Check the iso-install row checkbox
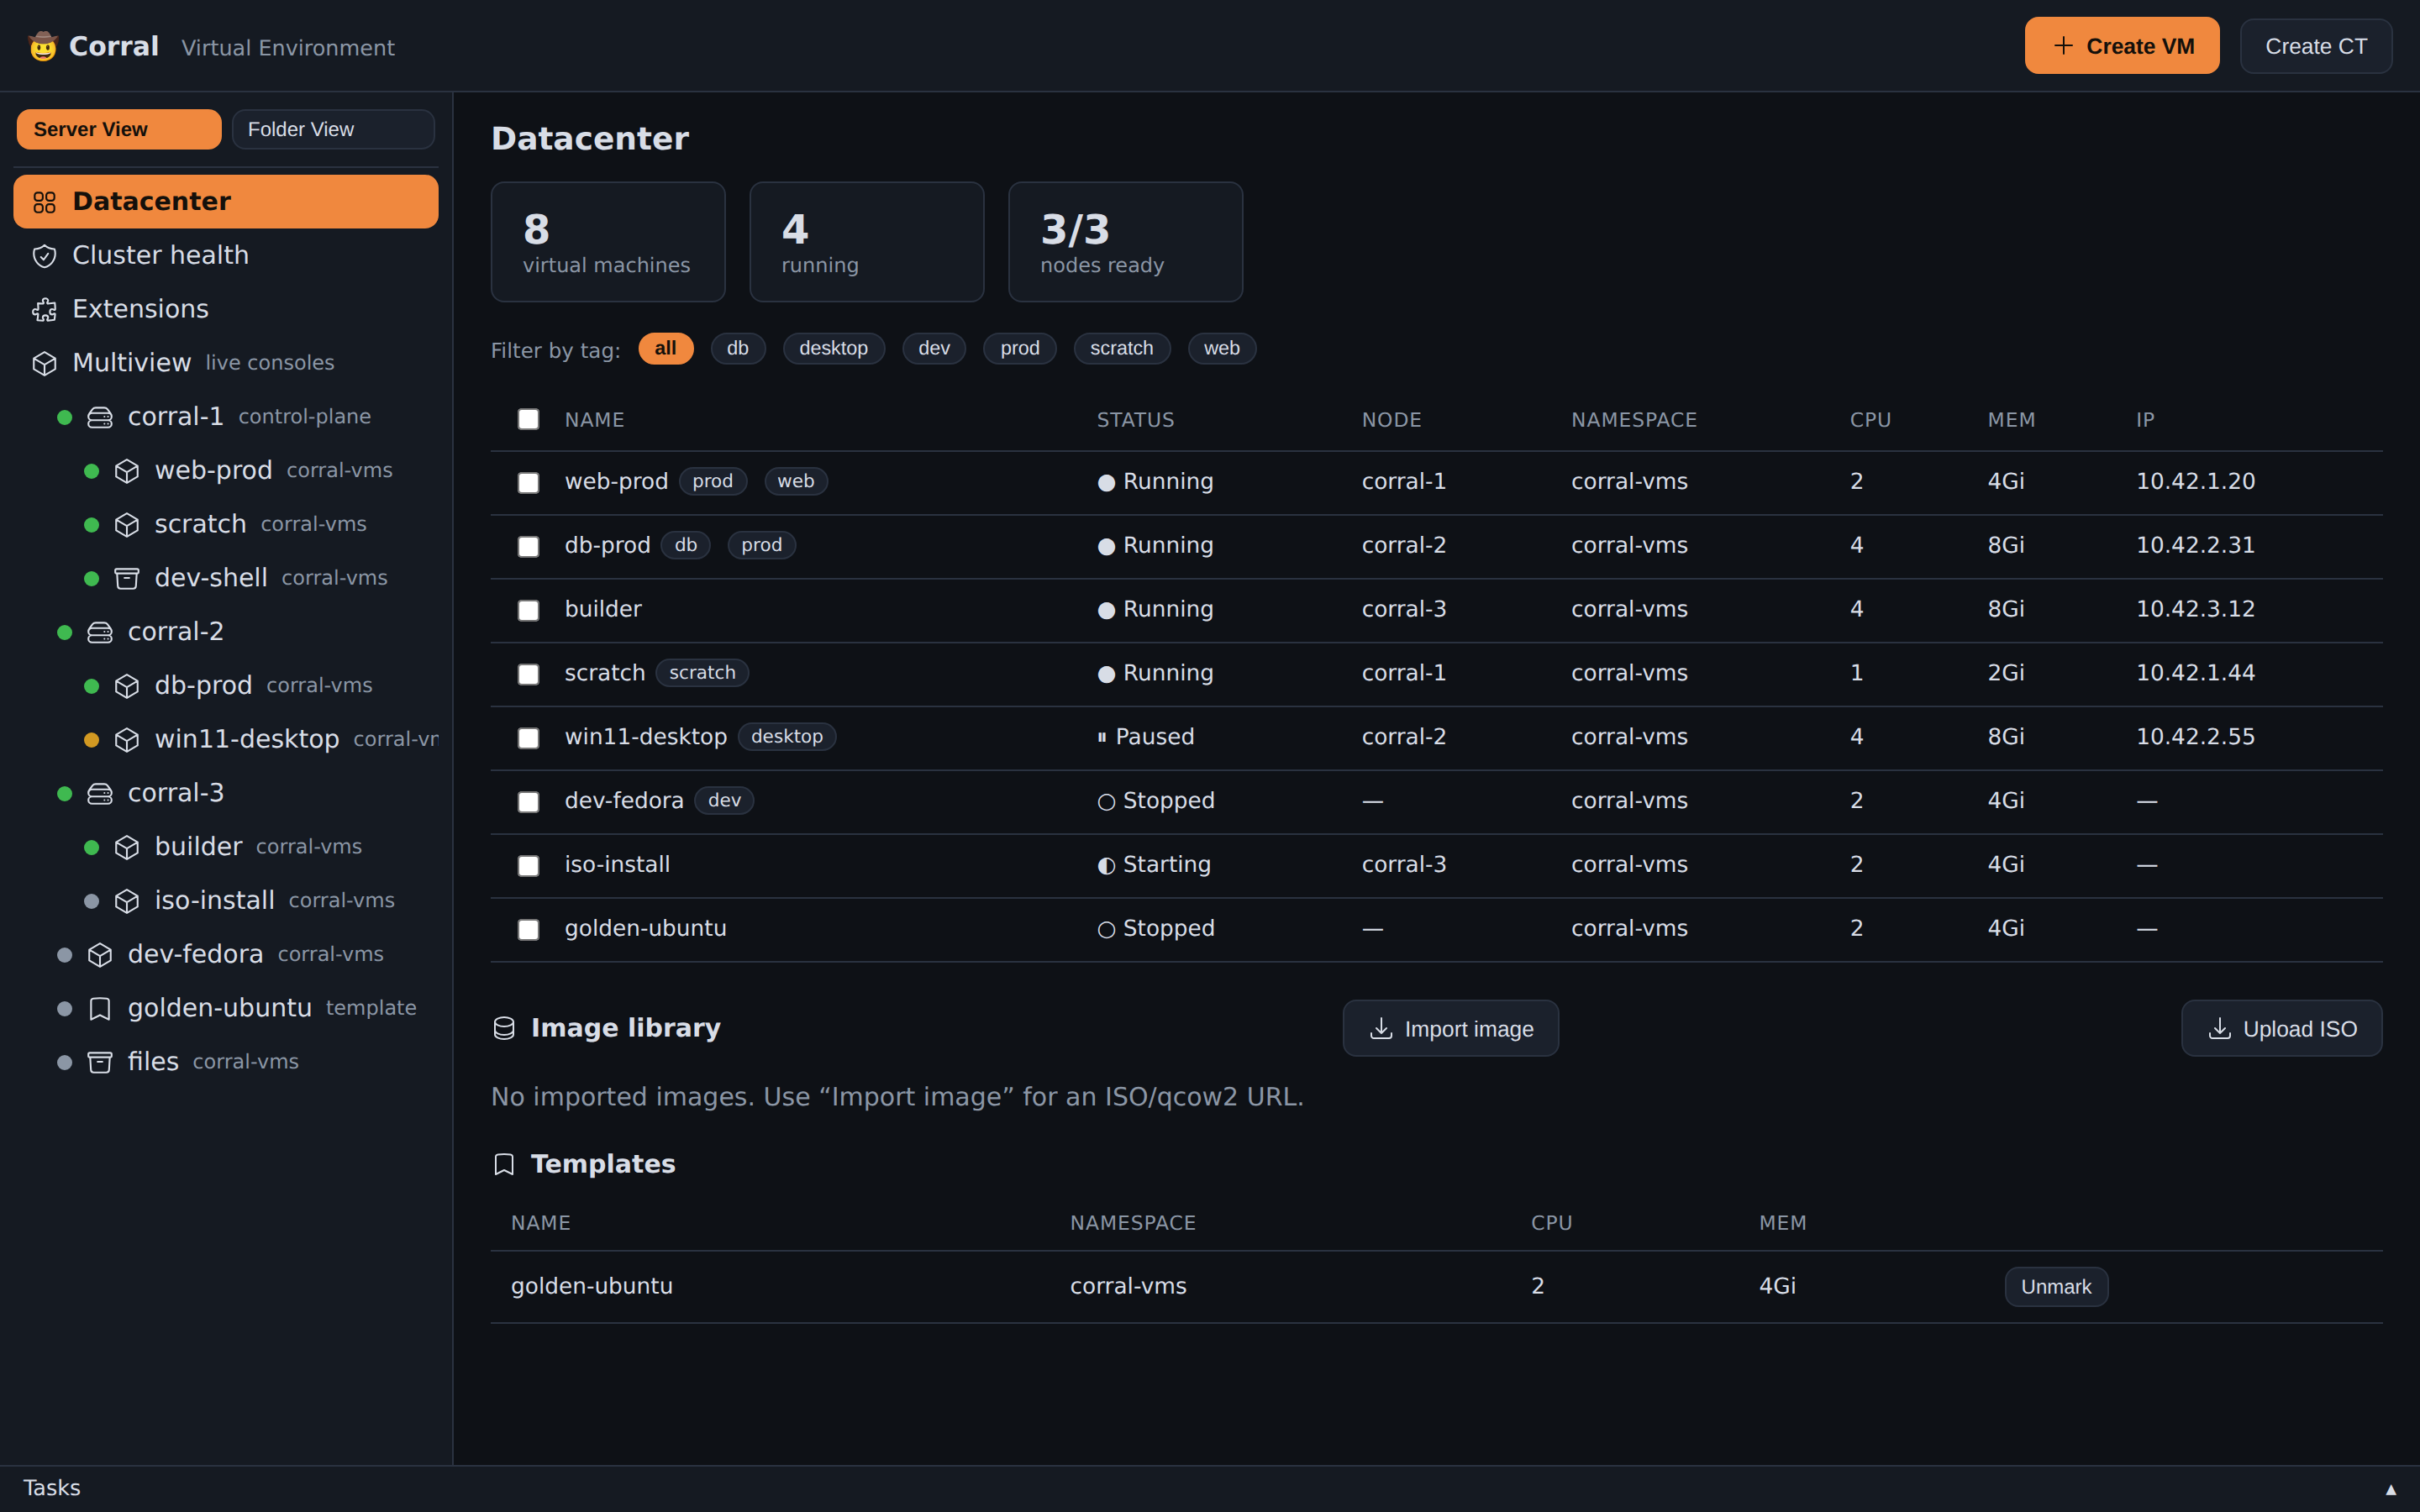 [528, 866]
